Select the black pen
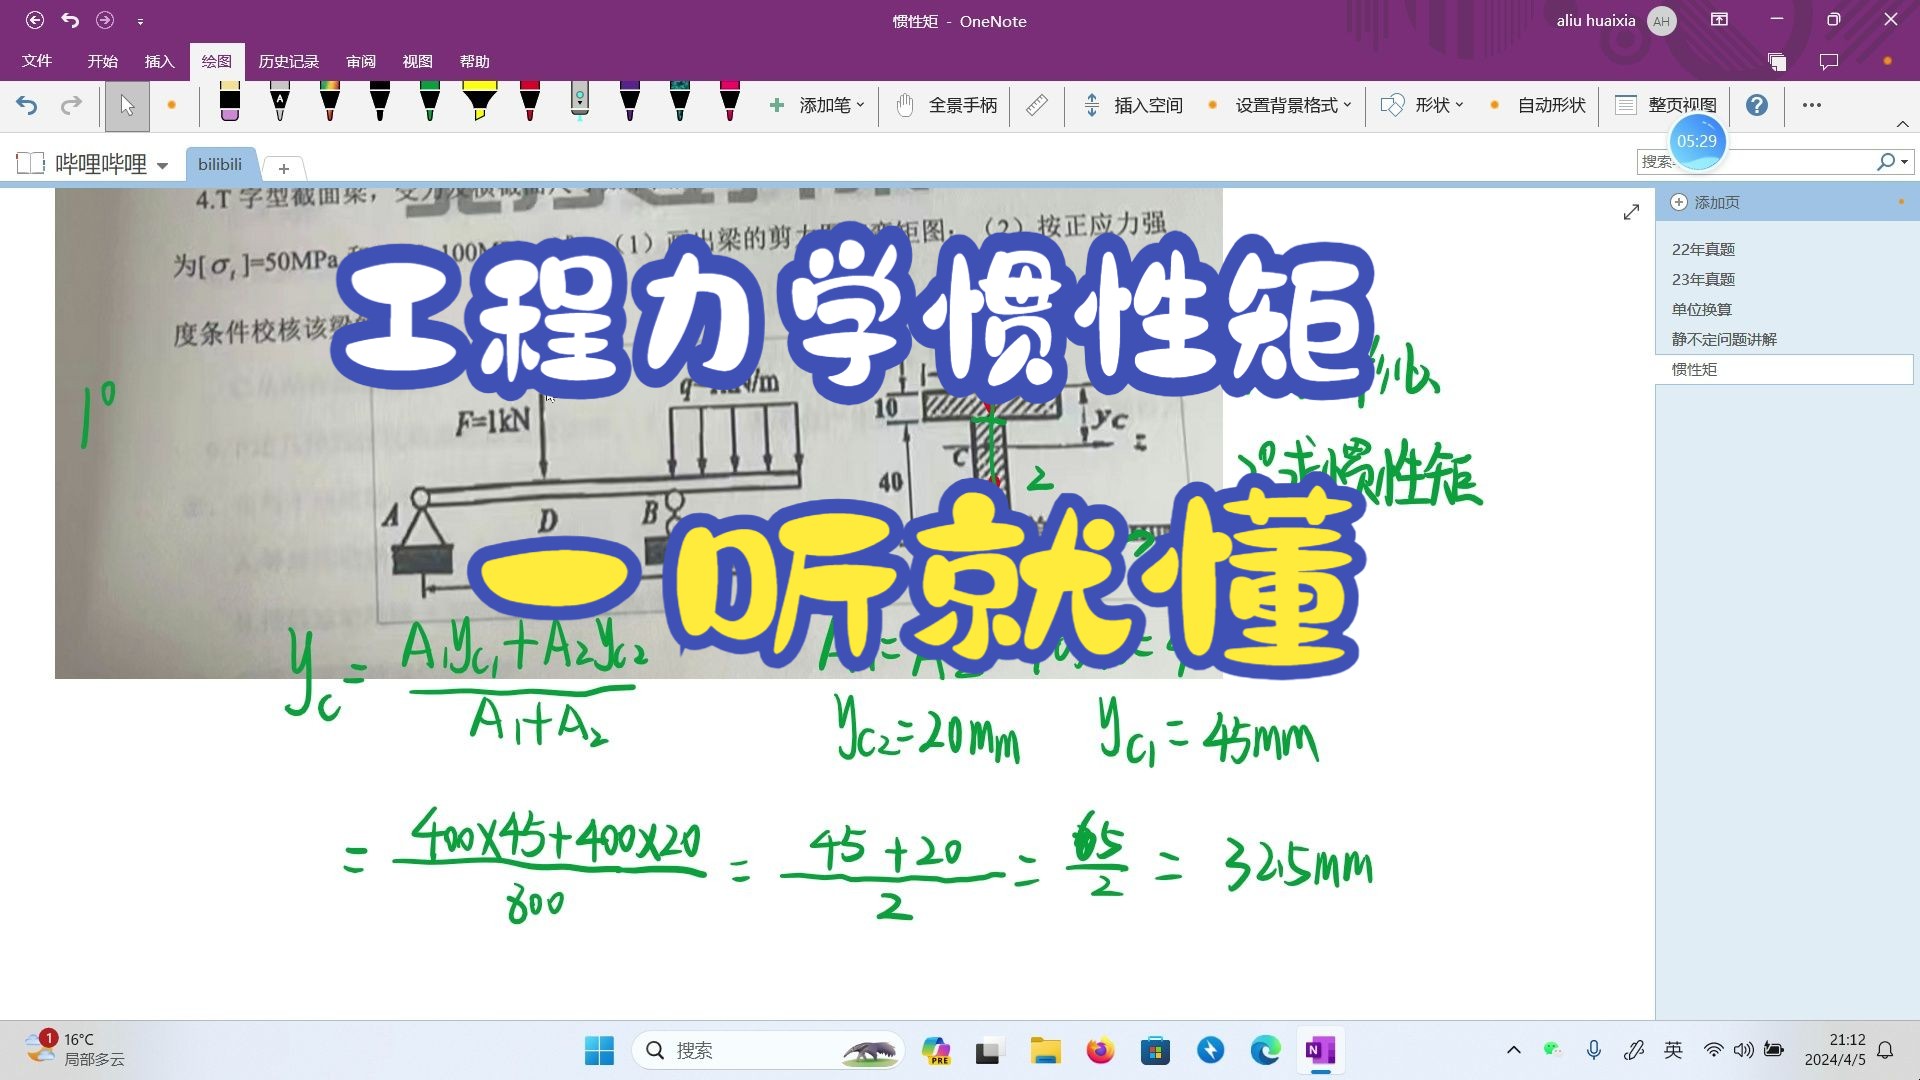The height and width of the screenshot is (1080, 1920). tap(380, 103)
